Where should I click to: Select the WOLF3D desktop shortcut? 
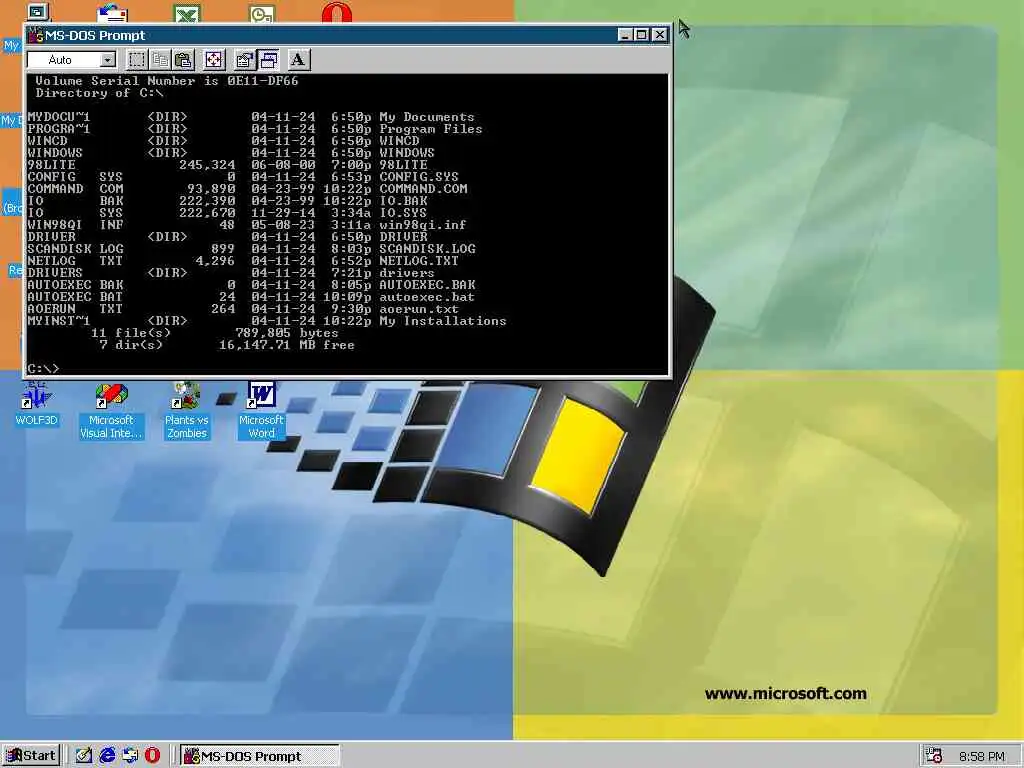pyautogui.click(x=37, y=404)
